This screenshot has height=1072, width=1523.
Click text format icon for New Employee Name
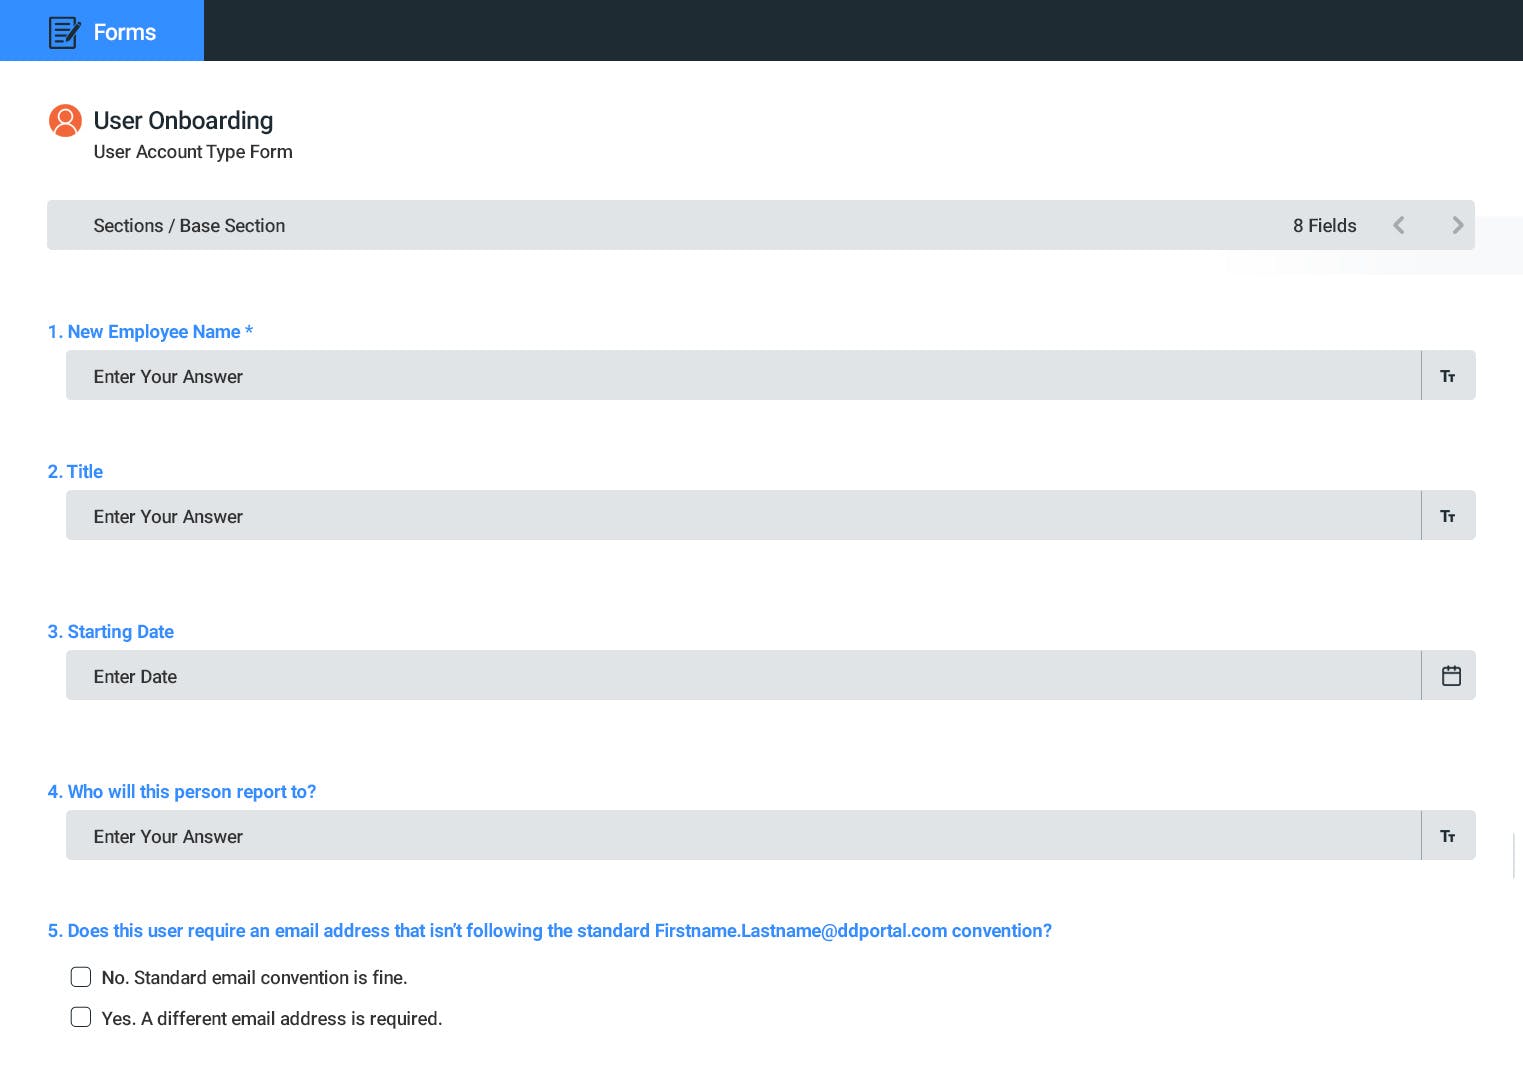coord(1447,376)
